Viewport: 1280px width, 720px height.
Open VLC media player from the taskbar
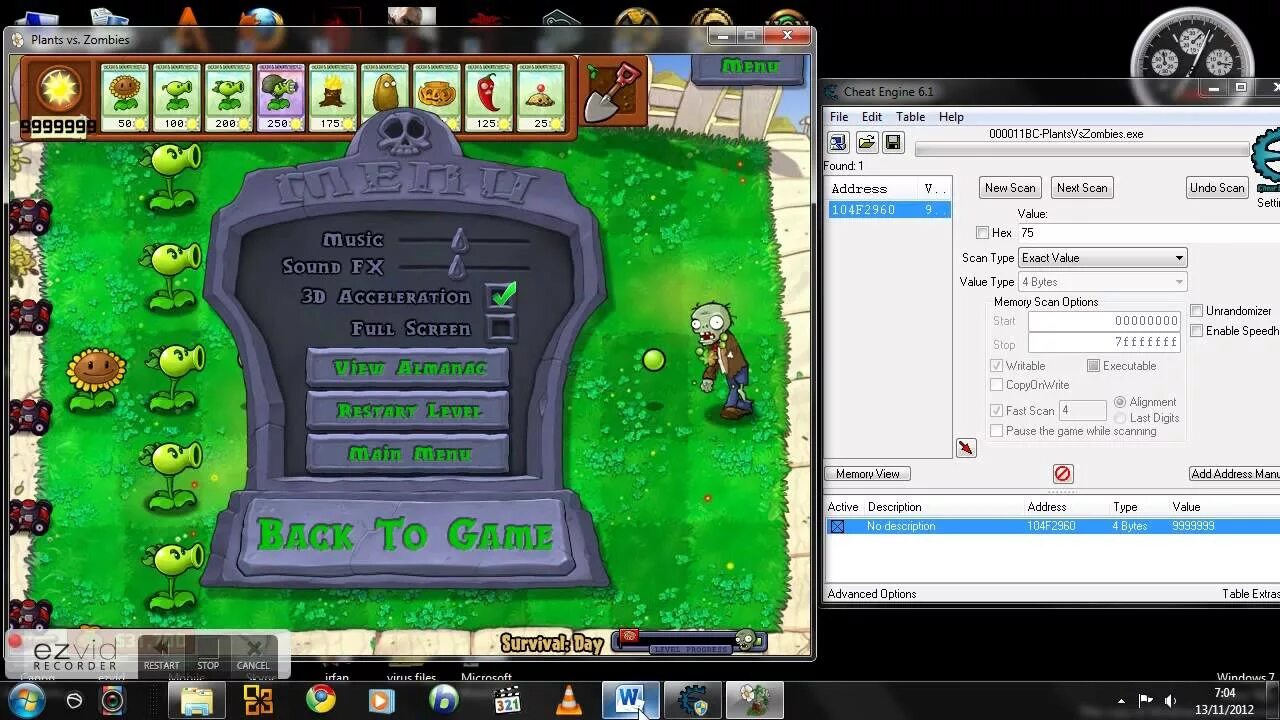(569, 699)
